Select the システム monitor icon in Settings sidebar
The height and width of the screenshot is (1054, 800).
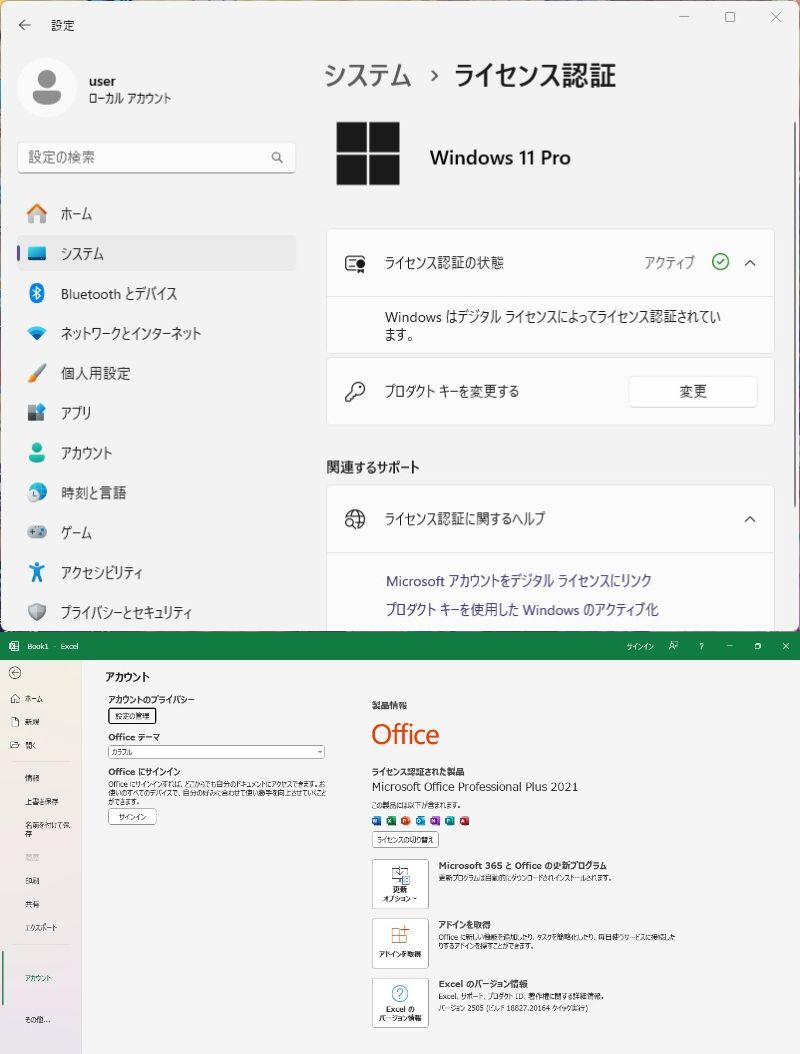point(37,253)
